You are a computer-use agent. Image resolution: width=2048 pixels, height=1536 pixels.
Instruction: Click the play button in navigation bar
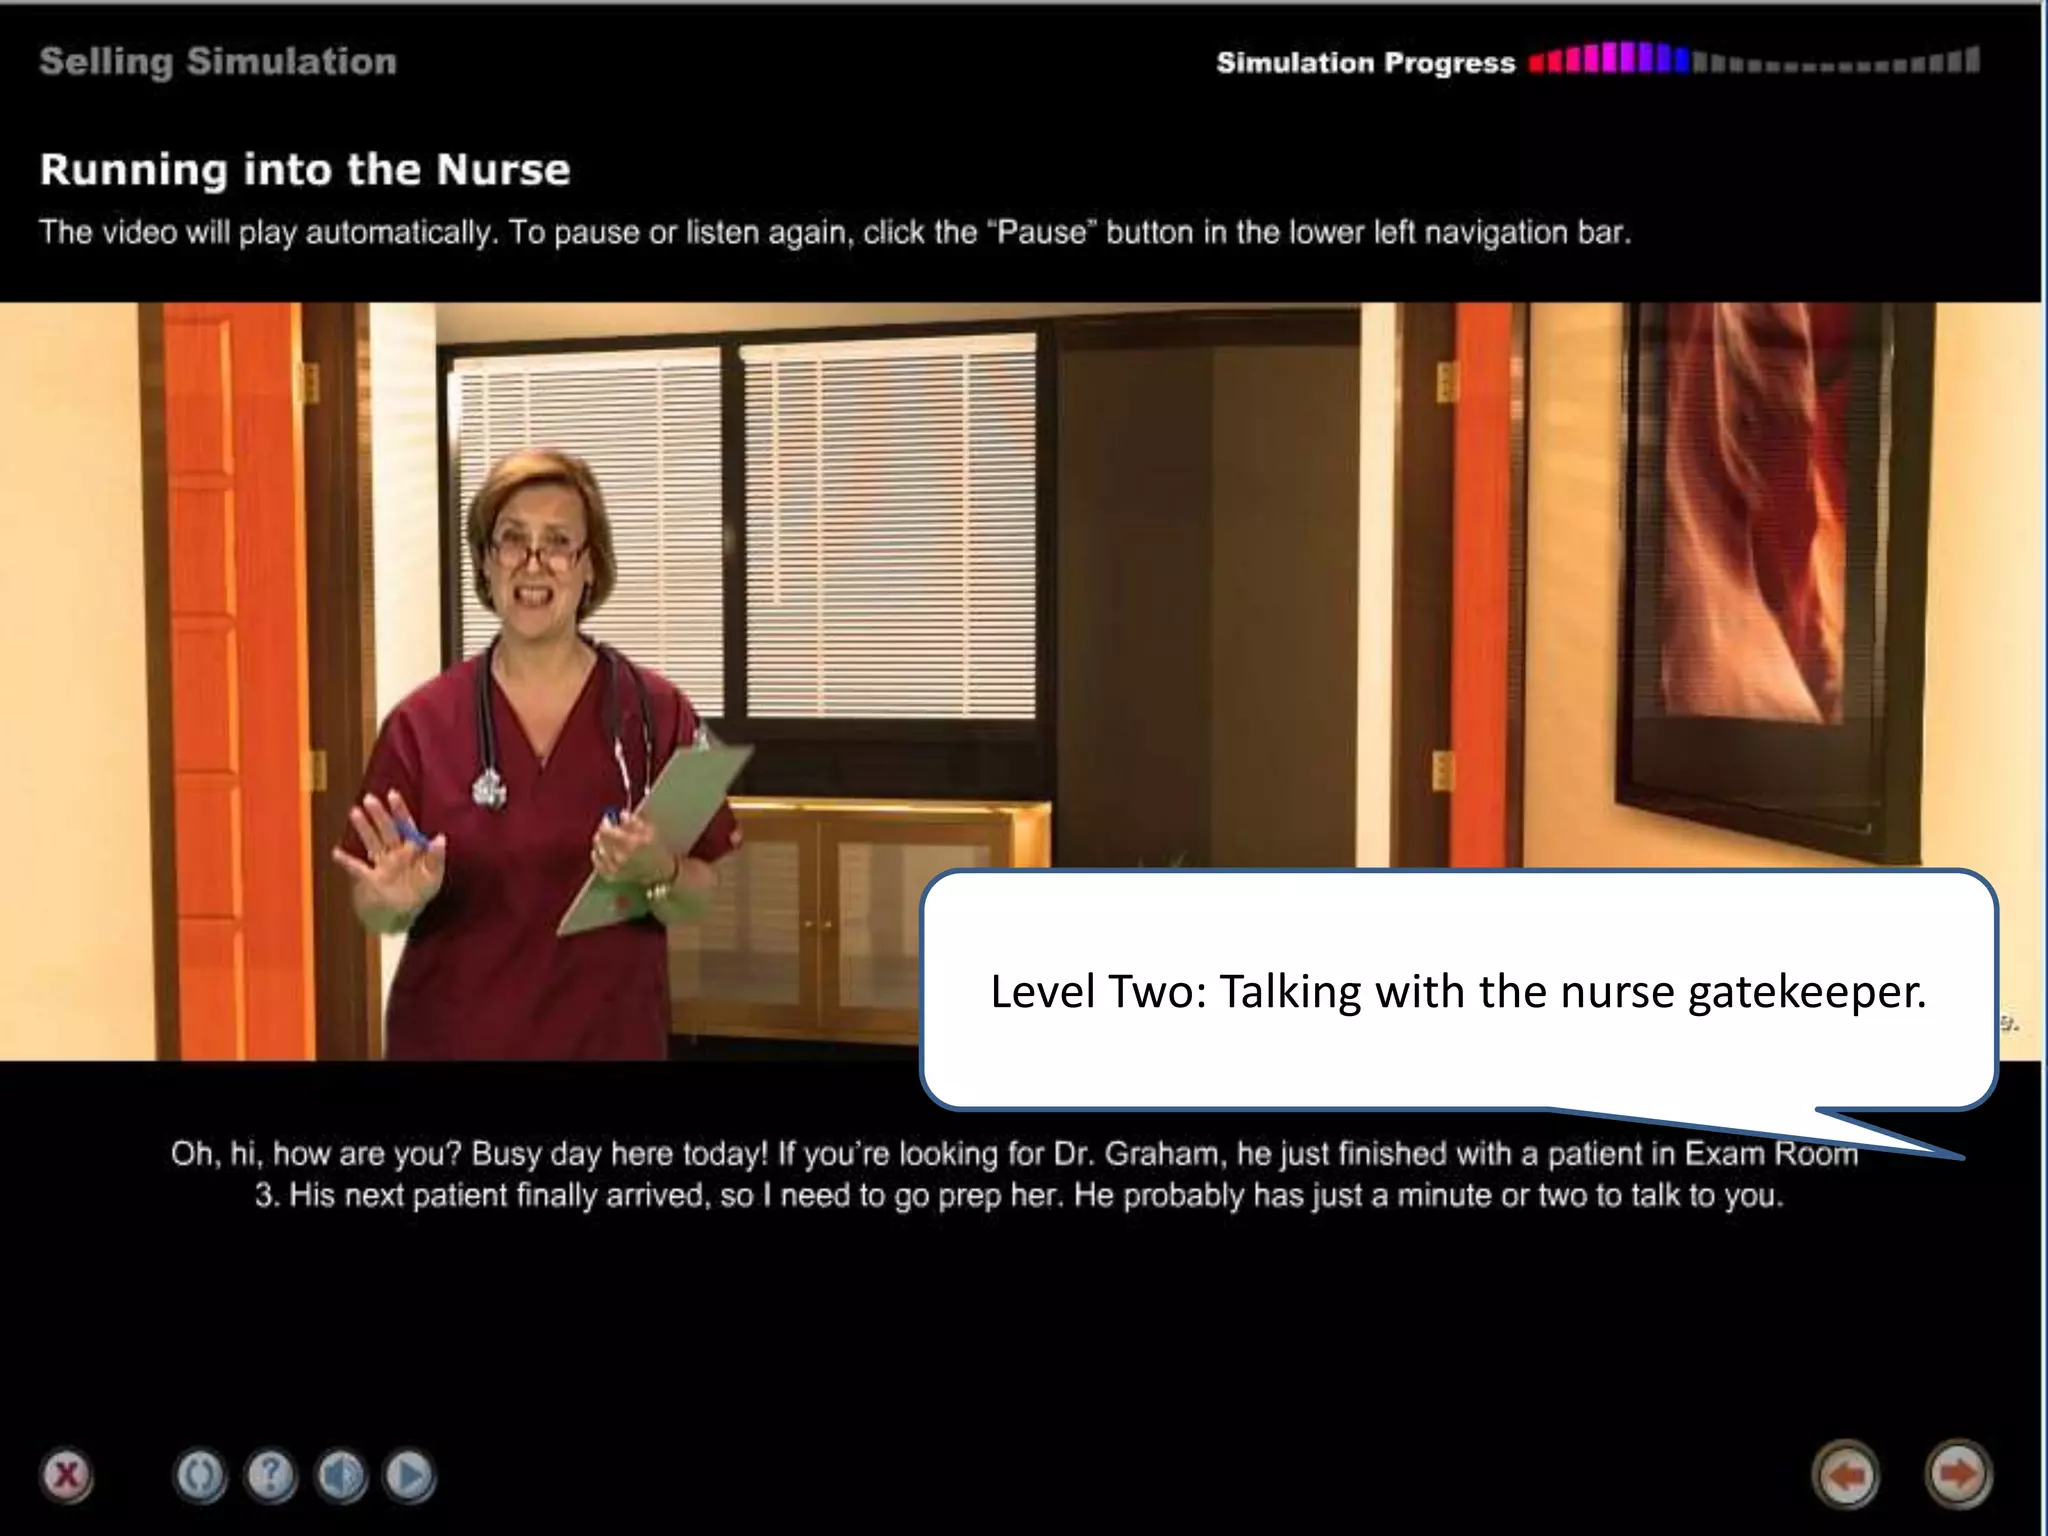(409, 1475)
